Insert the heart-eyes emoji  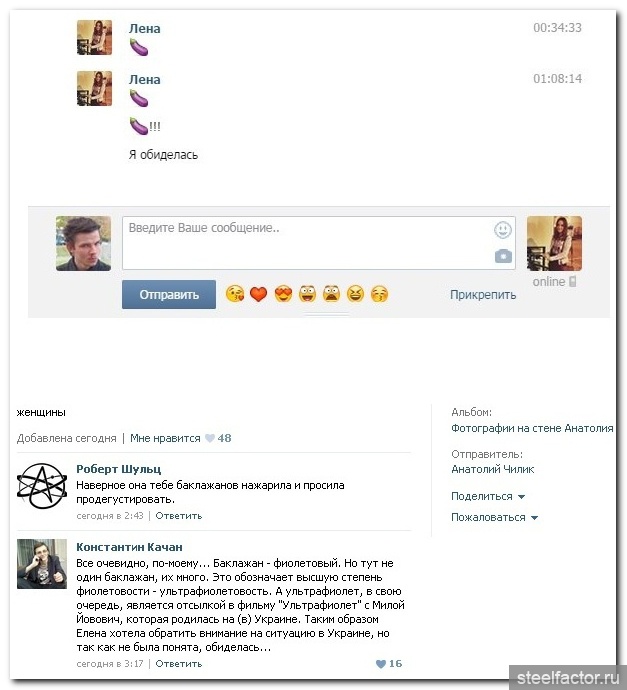tap(283, 294)
